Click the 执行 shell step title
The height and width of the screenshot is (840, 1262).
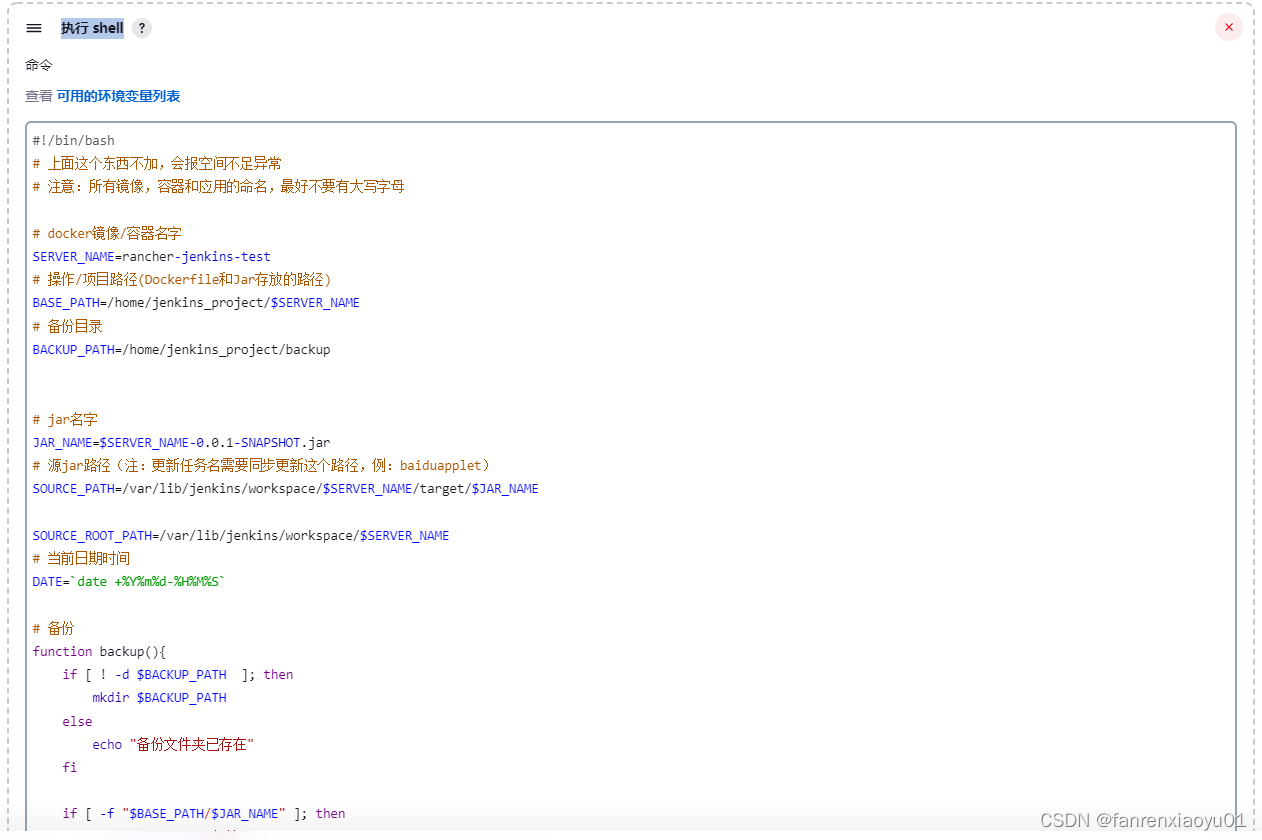[x=92, y=28]
